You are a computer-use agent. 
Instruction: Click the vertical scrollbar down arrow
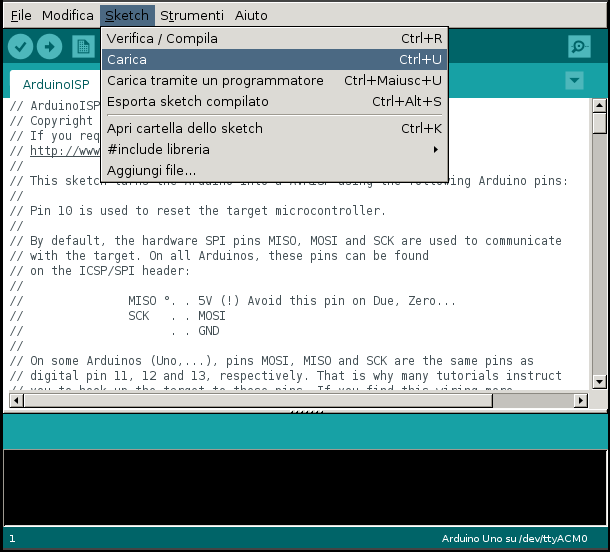599,382
